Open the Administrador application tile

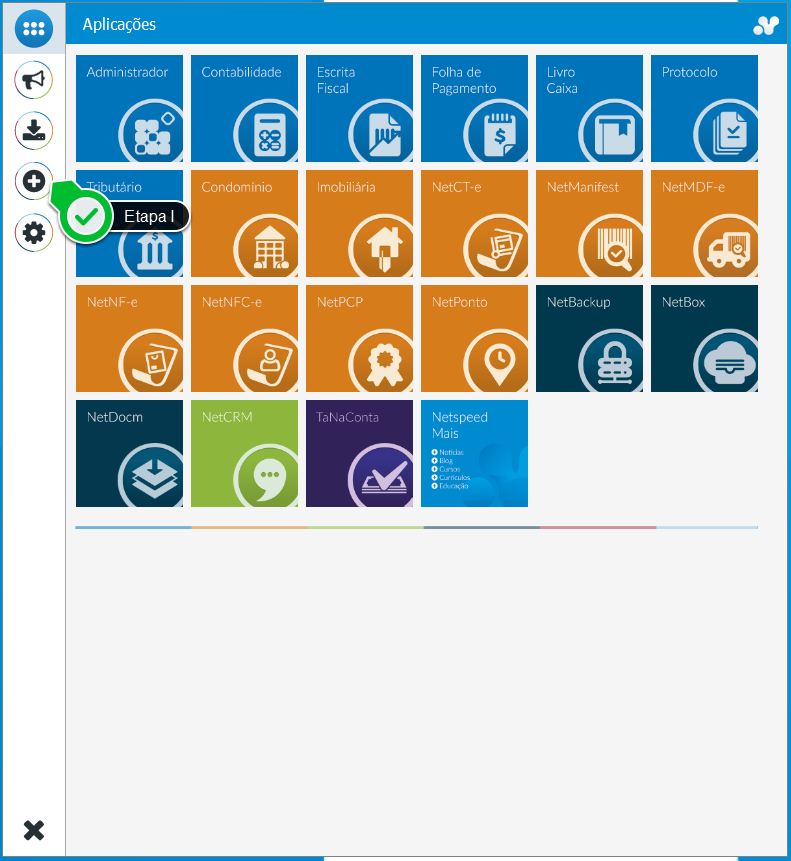130,108
